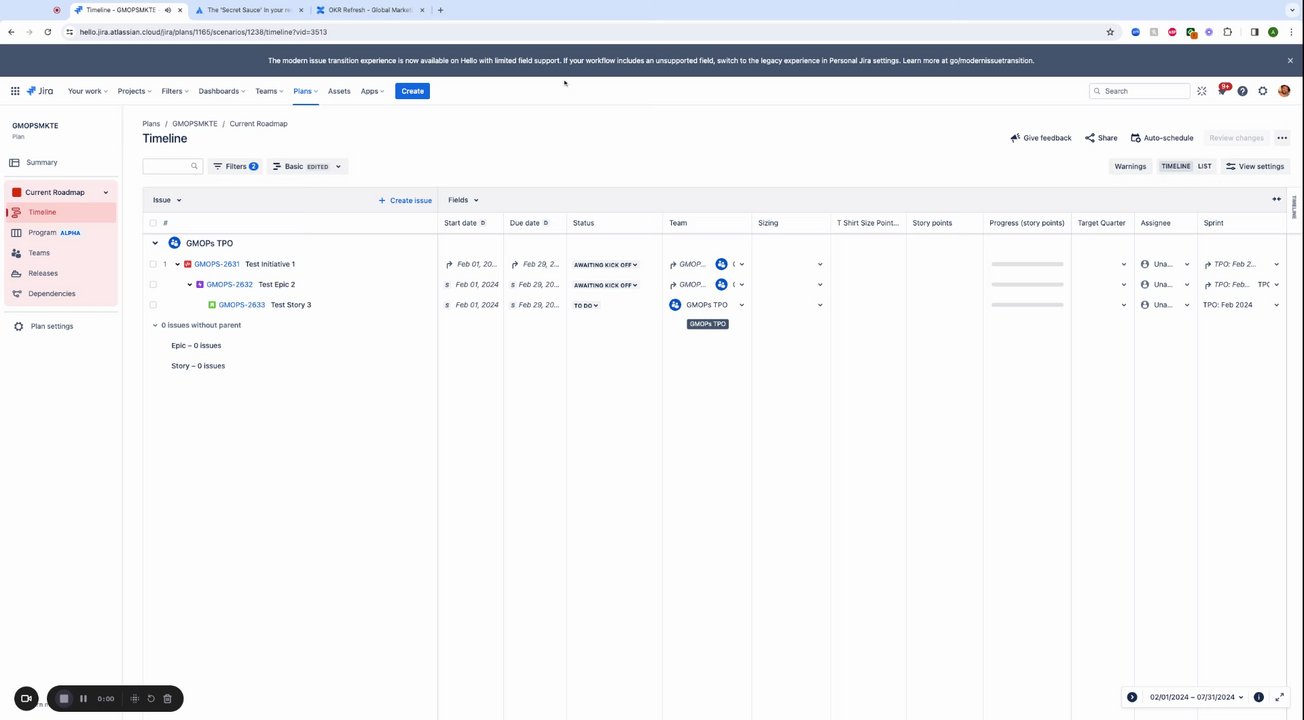Open the Dashboards menu
Viewport: 1304px width, 720px height.
pos(221,91)
